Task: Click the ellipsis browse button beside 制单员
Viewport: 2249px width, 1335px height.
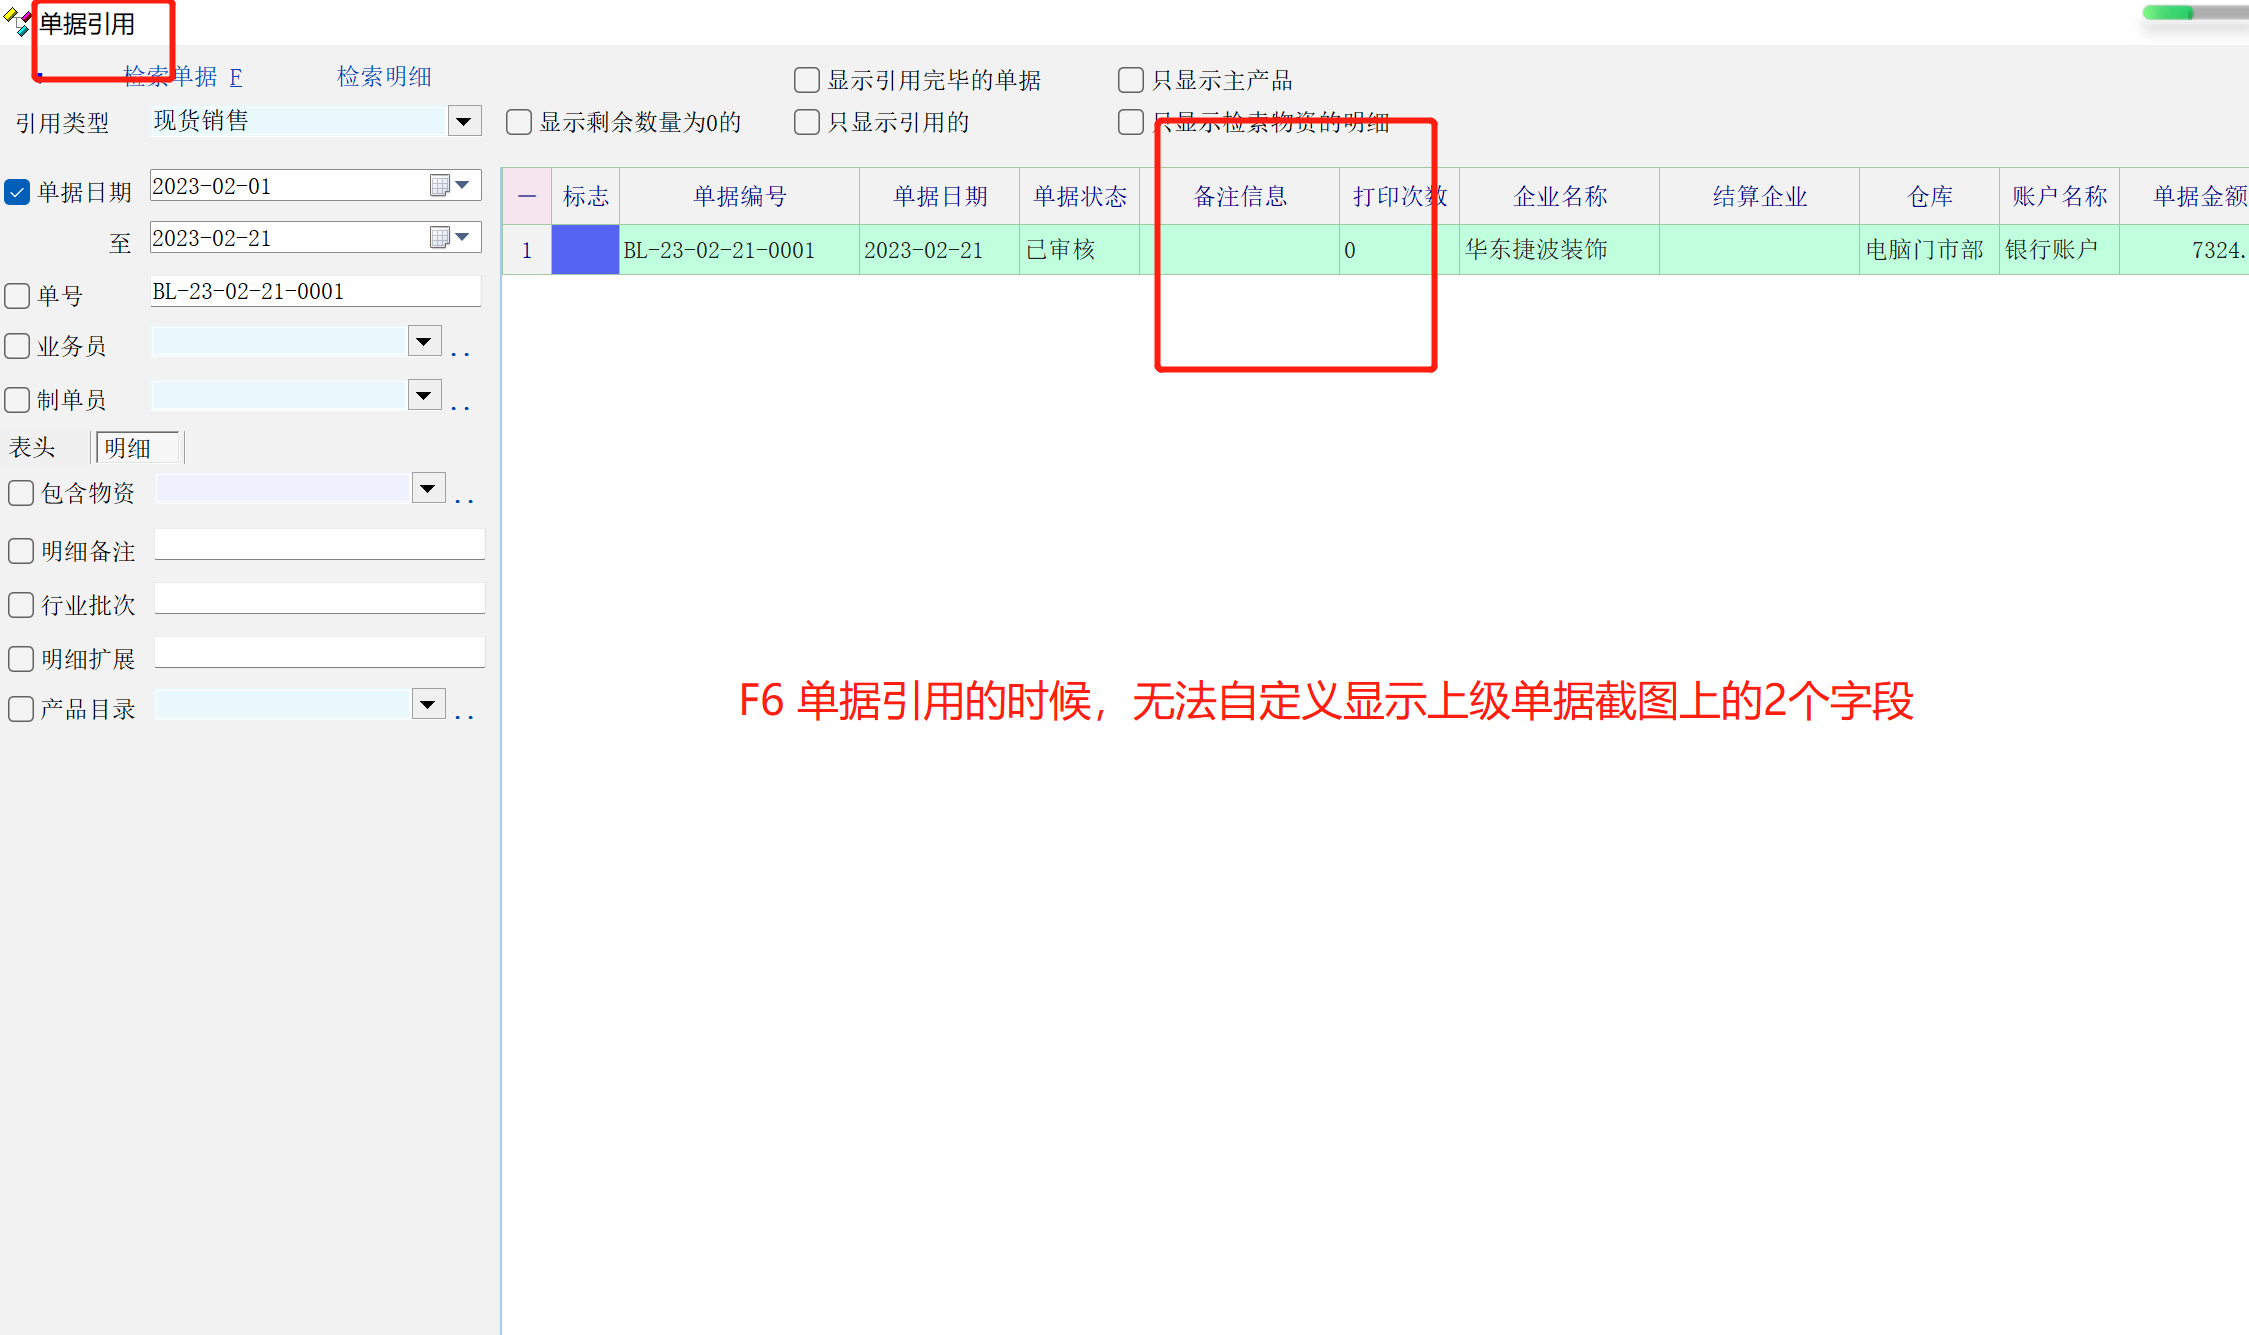Action: coord(460,406)
